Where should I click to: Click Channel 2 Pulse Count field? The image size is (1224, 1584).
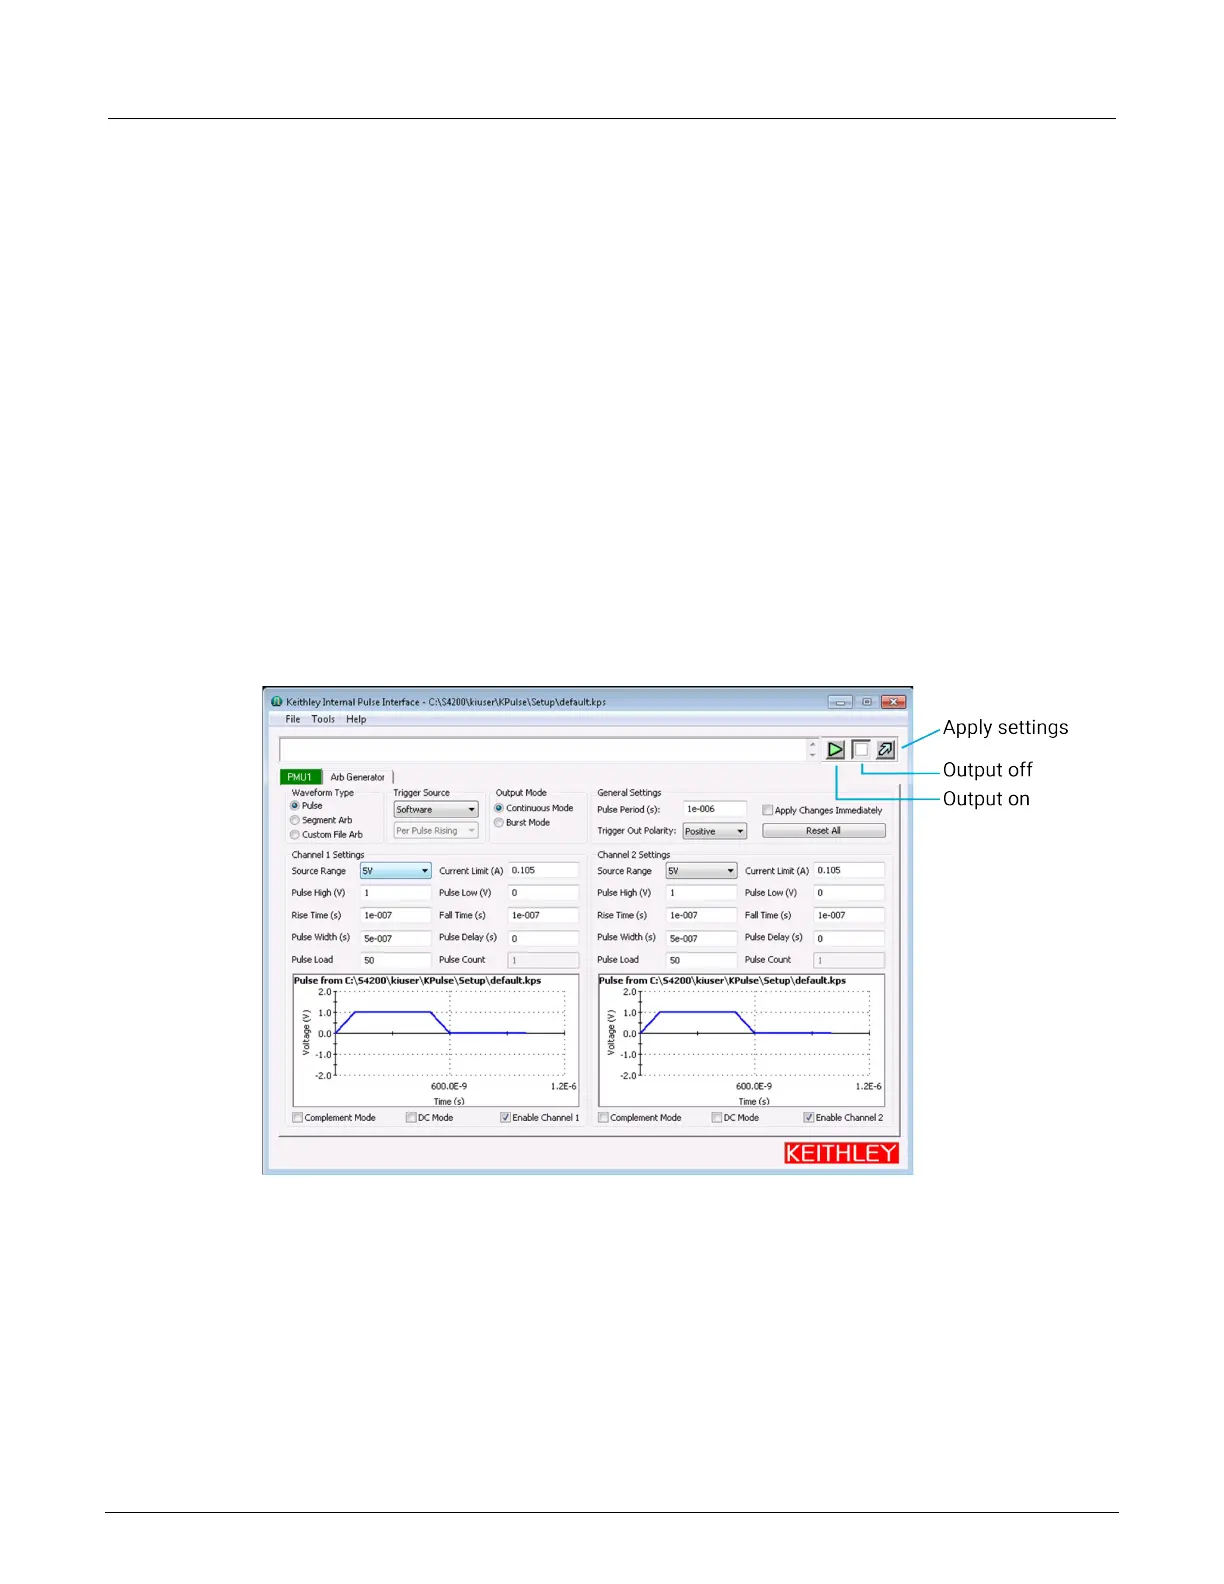click(850, 960)
